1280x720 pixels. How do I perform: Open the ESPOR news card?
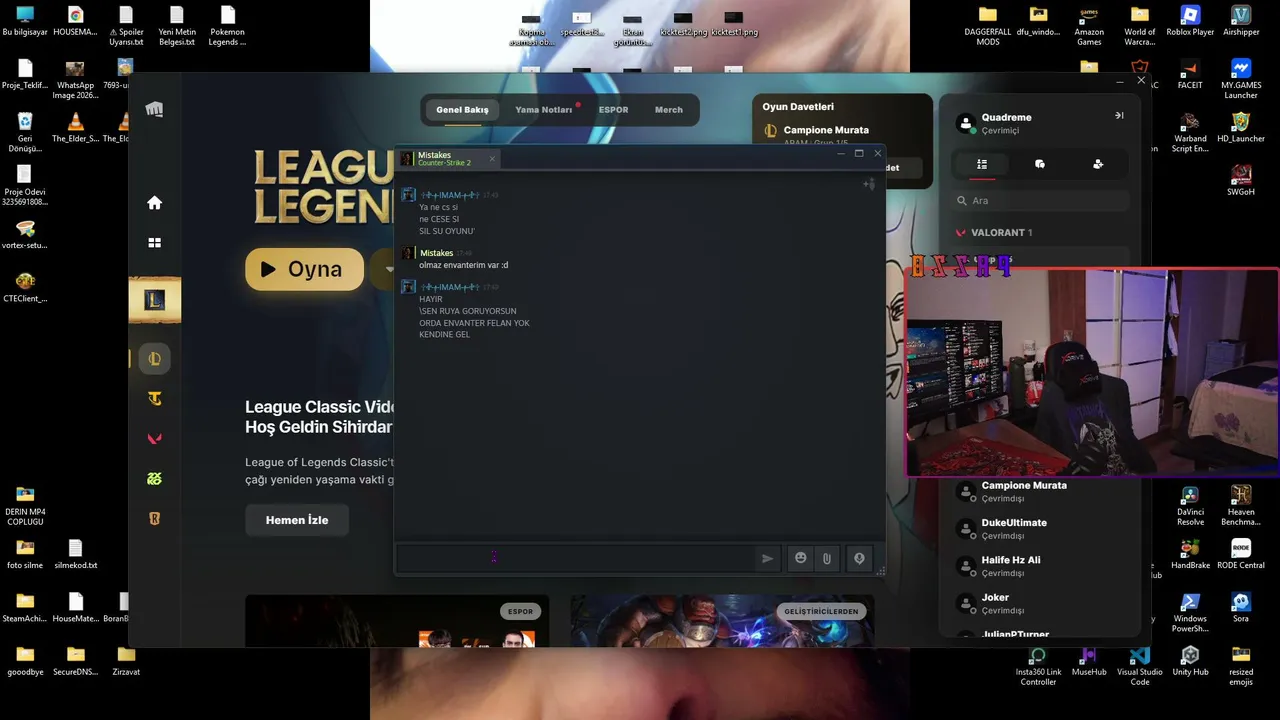coord(397,621)
